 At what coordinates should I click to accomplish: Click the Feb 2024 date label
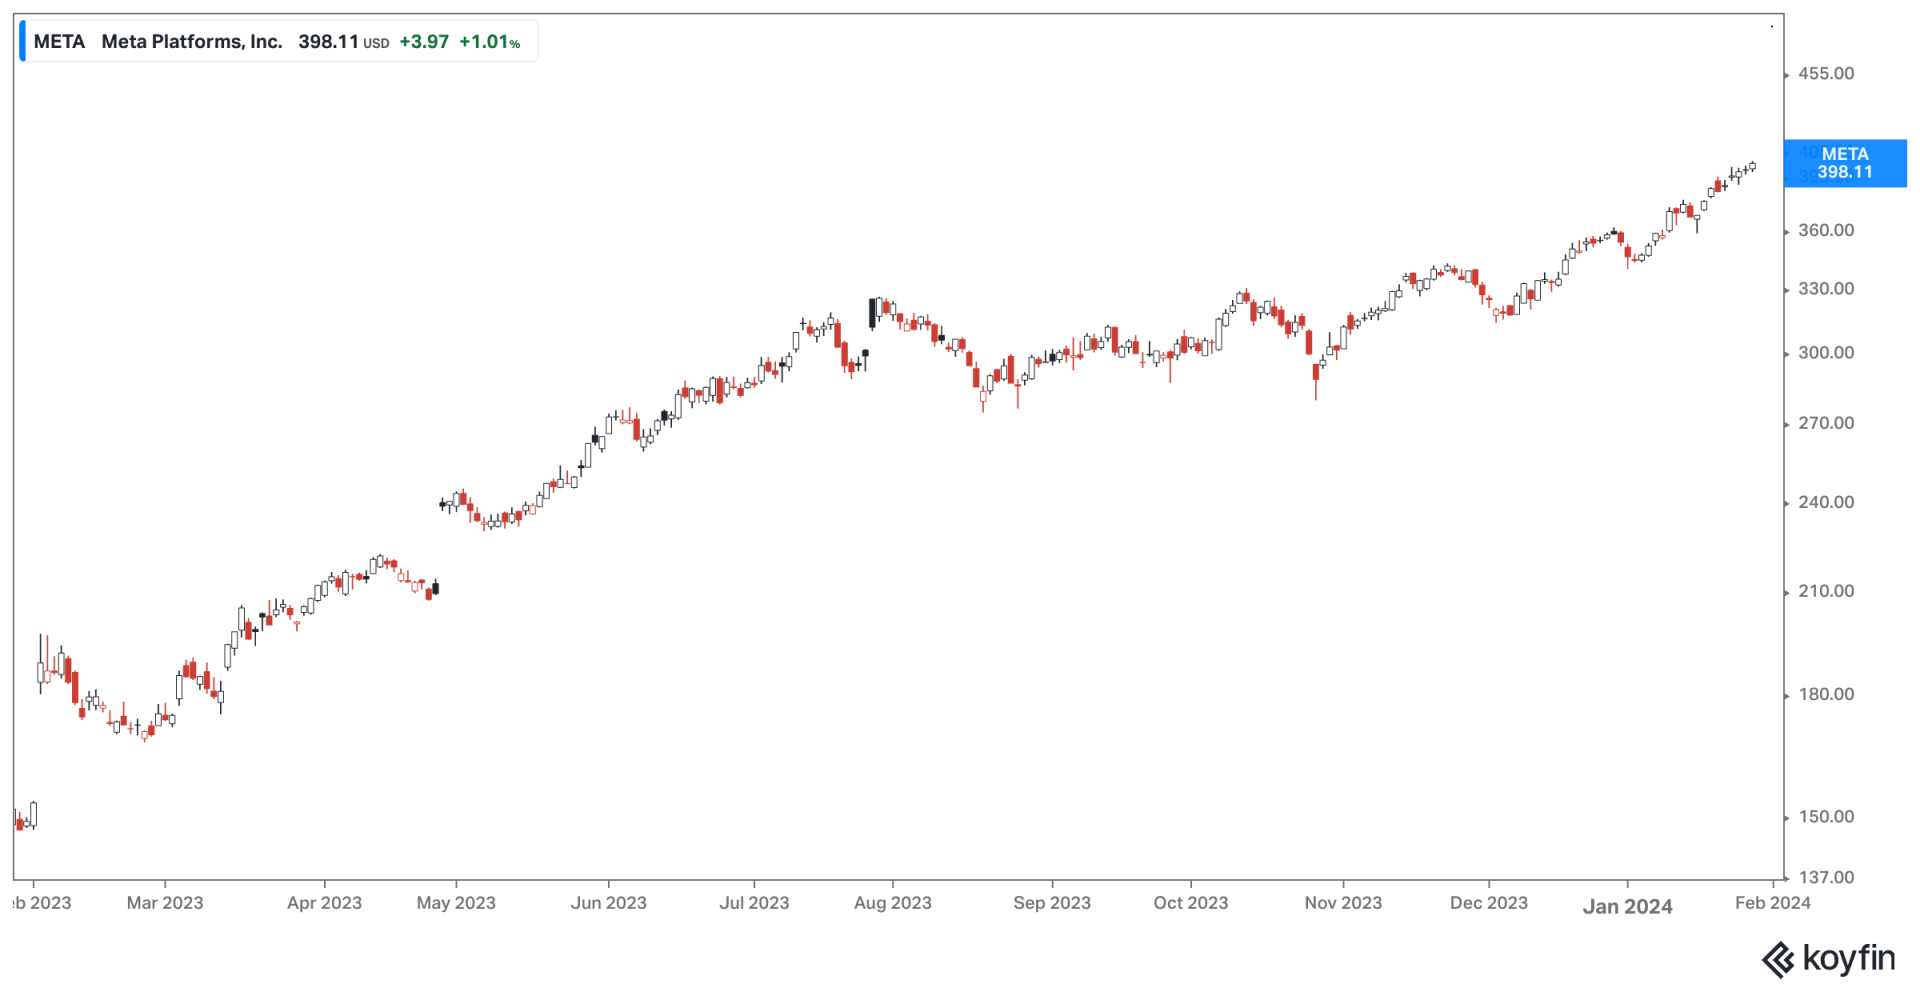1772,903
